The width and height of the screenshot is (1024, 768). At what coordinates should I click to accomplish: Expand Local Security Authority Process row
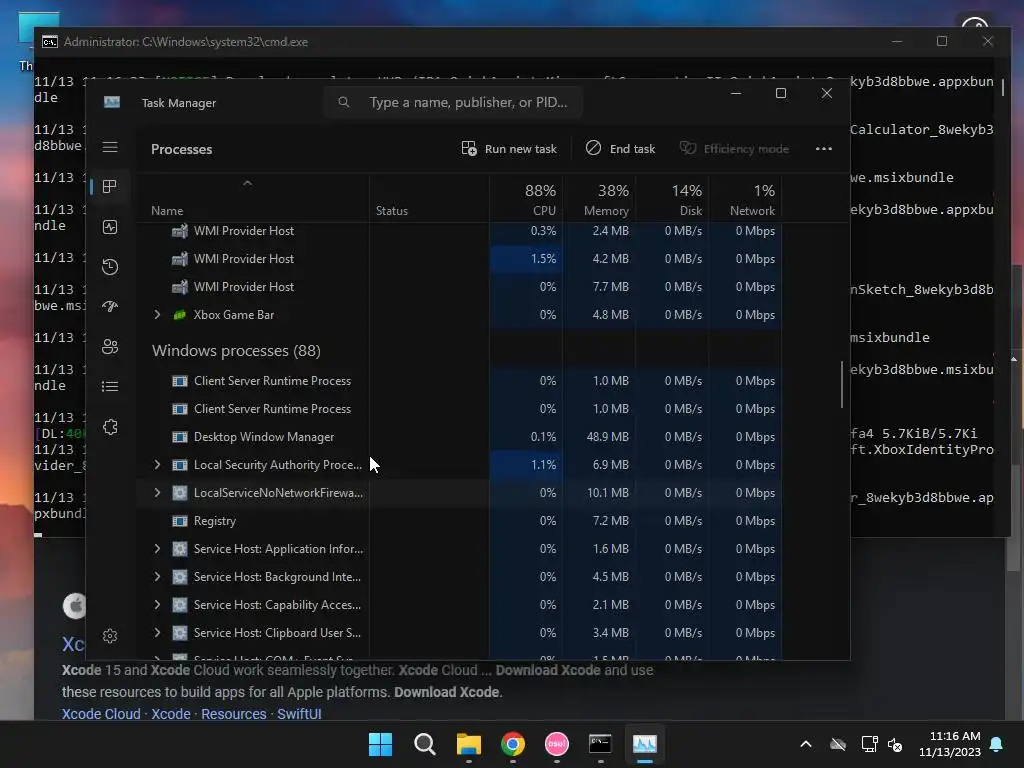coord(157,465)
